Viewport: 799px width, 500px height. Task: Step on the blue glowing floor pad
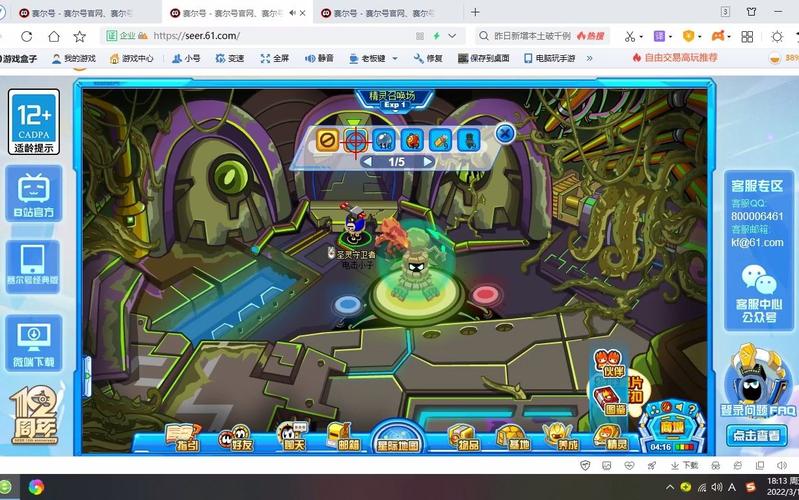[348, 305]
